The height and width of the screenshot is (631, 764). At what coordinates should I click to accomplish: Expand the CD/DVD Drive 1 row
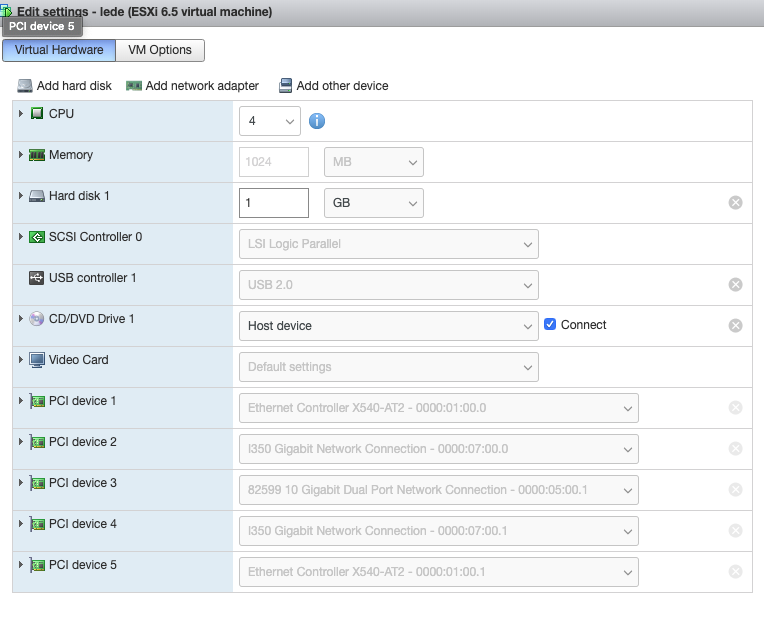pos(20,319)
